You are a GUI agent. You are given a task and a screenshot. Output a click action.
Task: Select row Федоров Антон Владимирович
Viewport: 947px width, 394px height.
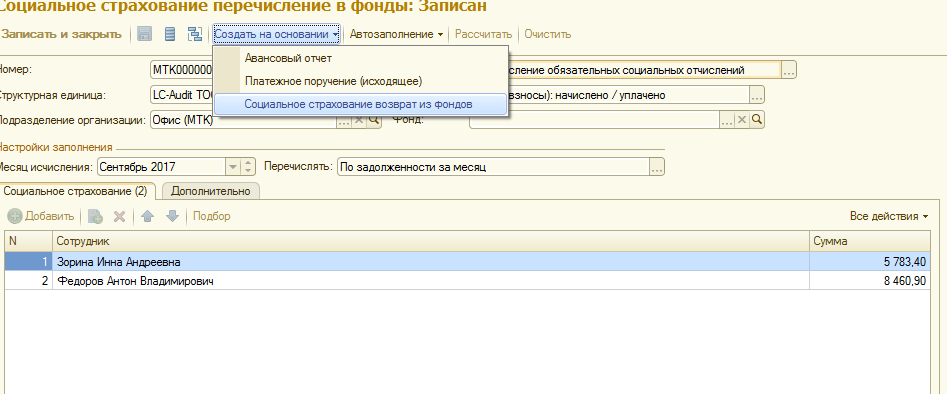[x=467, y=281]
